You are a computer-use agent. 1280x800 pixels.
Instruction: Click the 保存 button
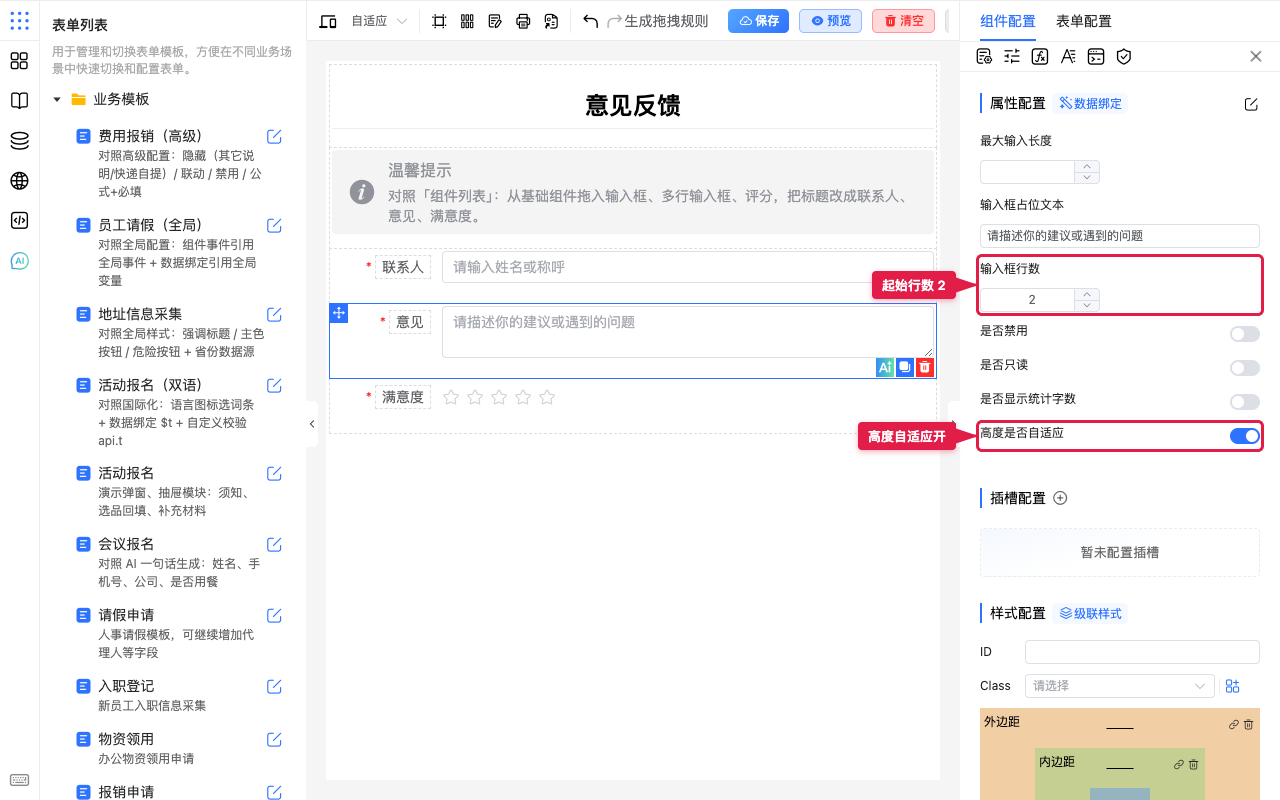(758, 21)
